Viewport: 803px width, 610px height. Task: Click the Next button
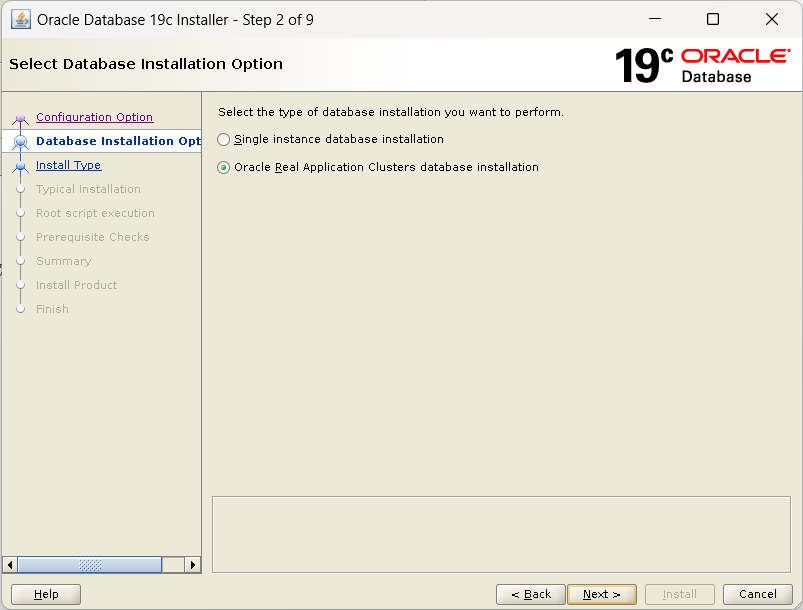tap(602, 594)
